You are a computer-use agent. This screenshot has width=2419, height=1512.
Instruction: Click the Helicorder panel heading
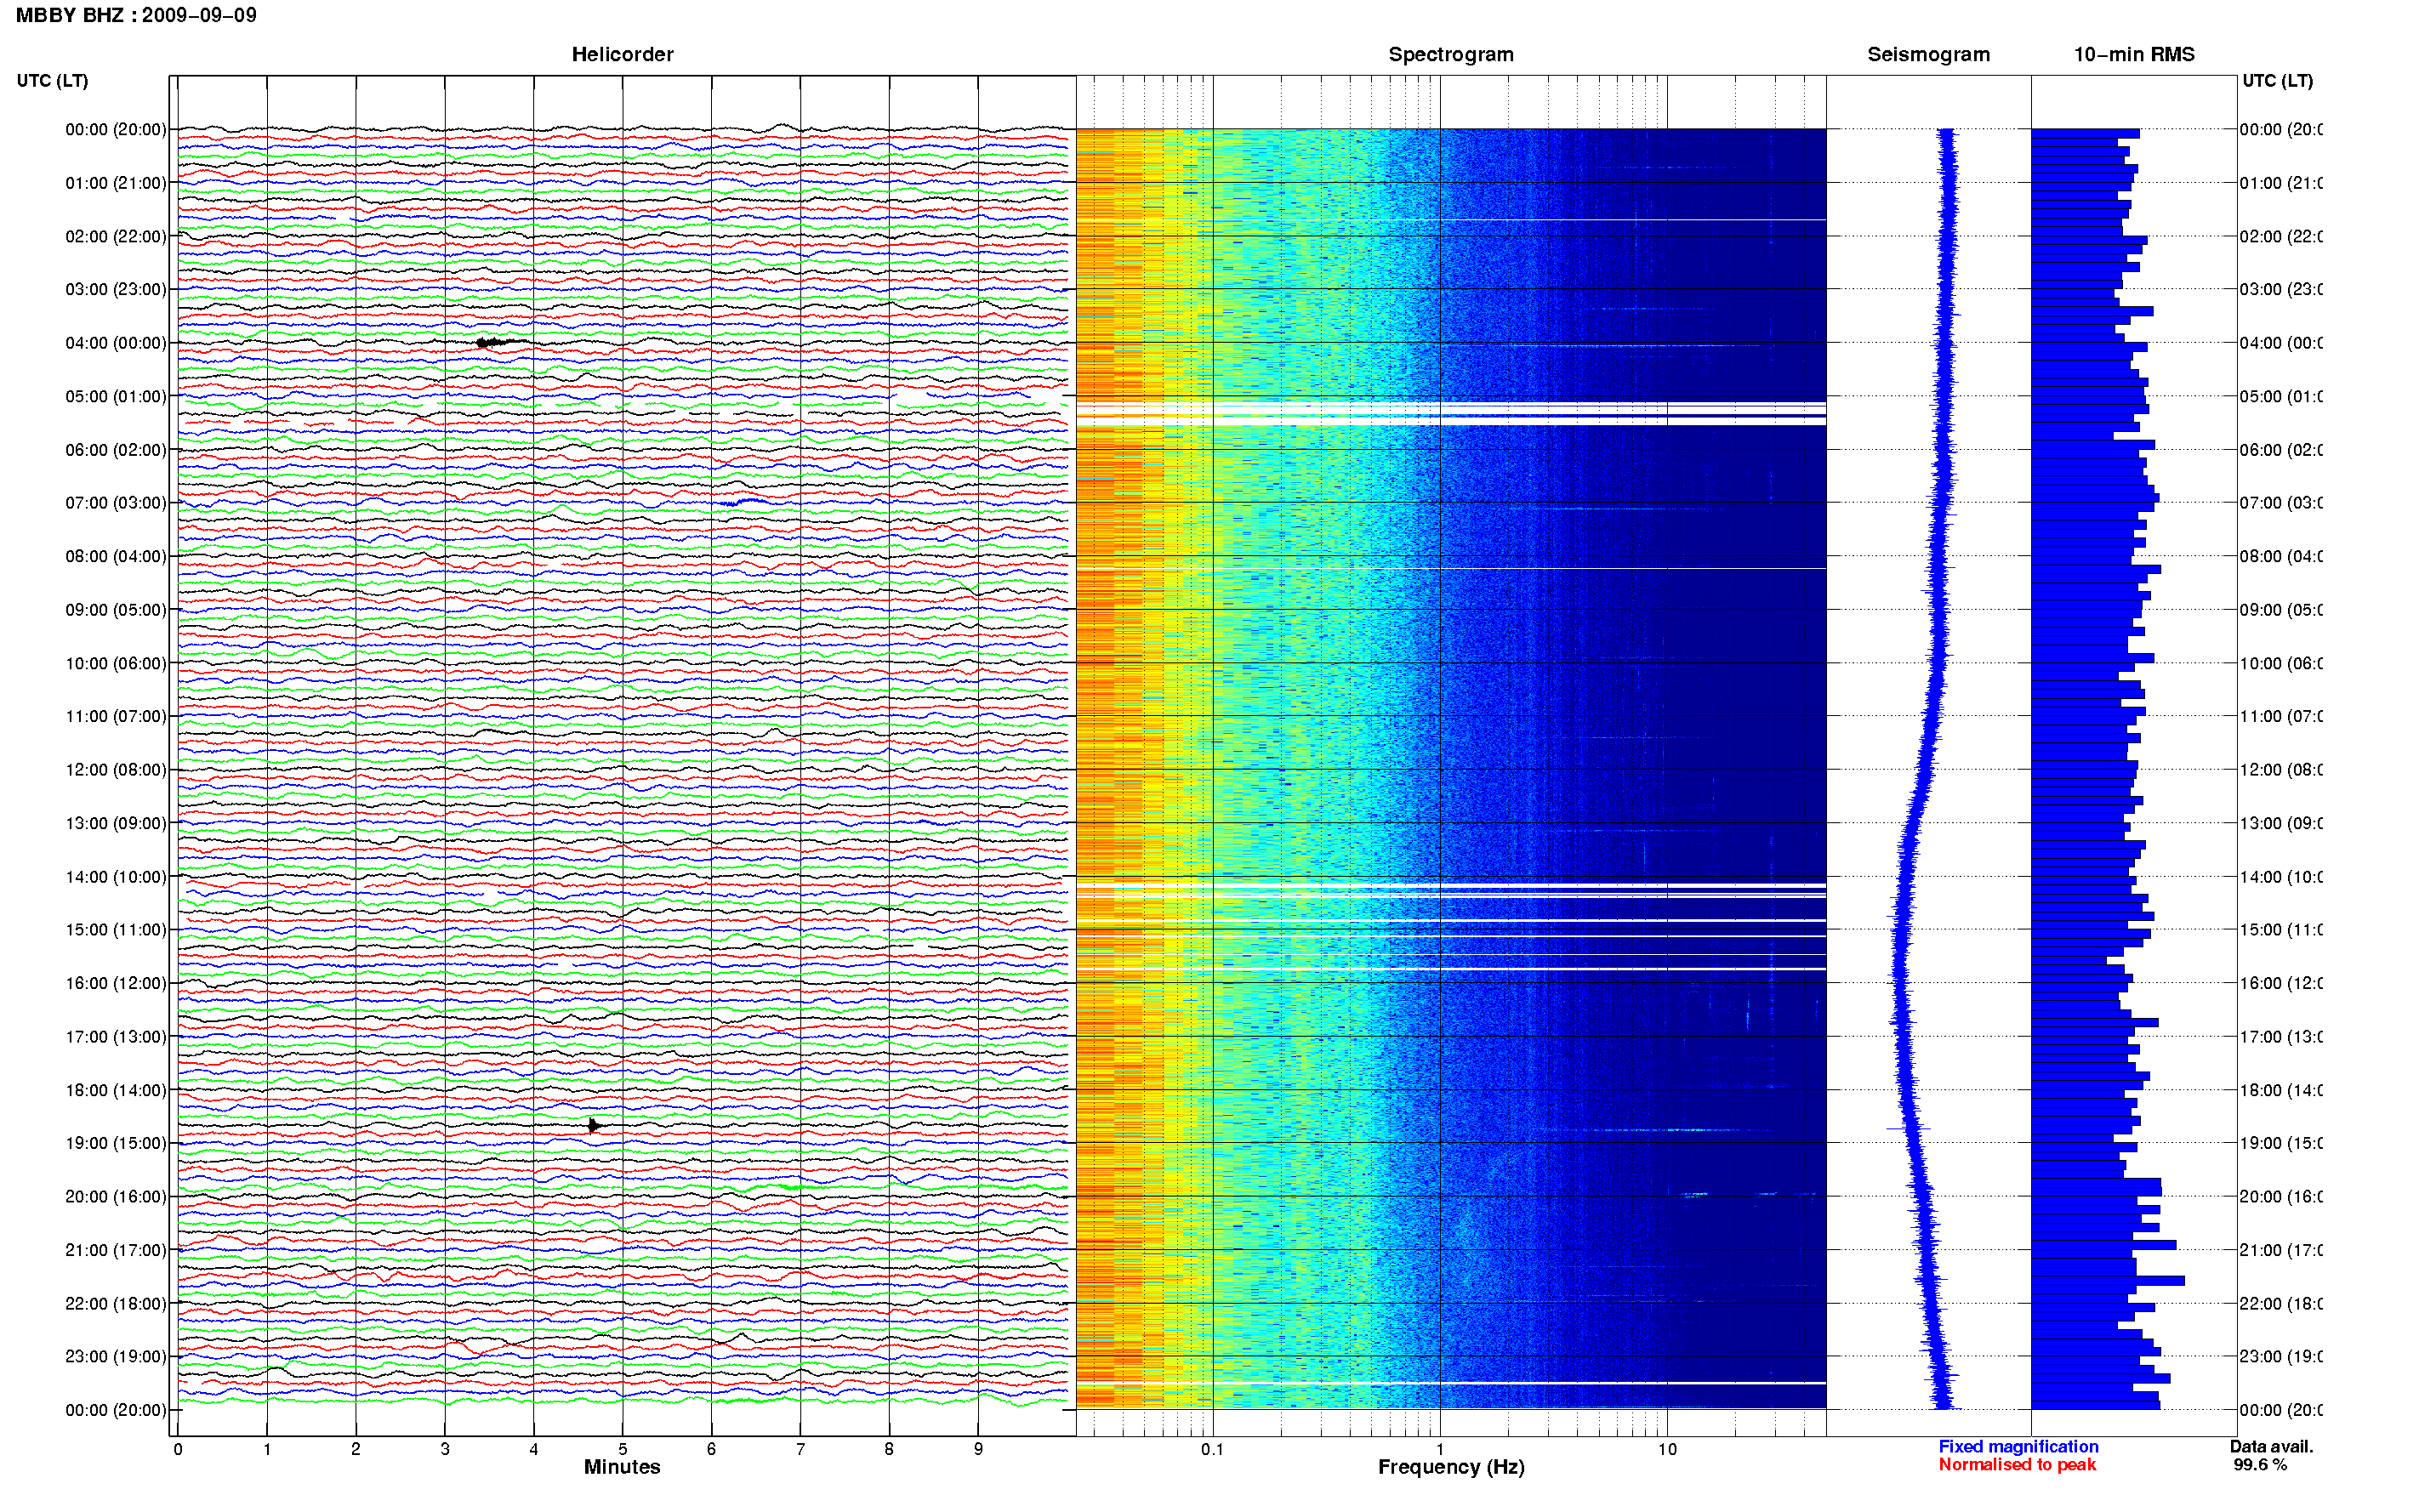[x=622, y=54]
